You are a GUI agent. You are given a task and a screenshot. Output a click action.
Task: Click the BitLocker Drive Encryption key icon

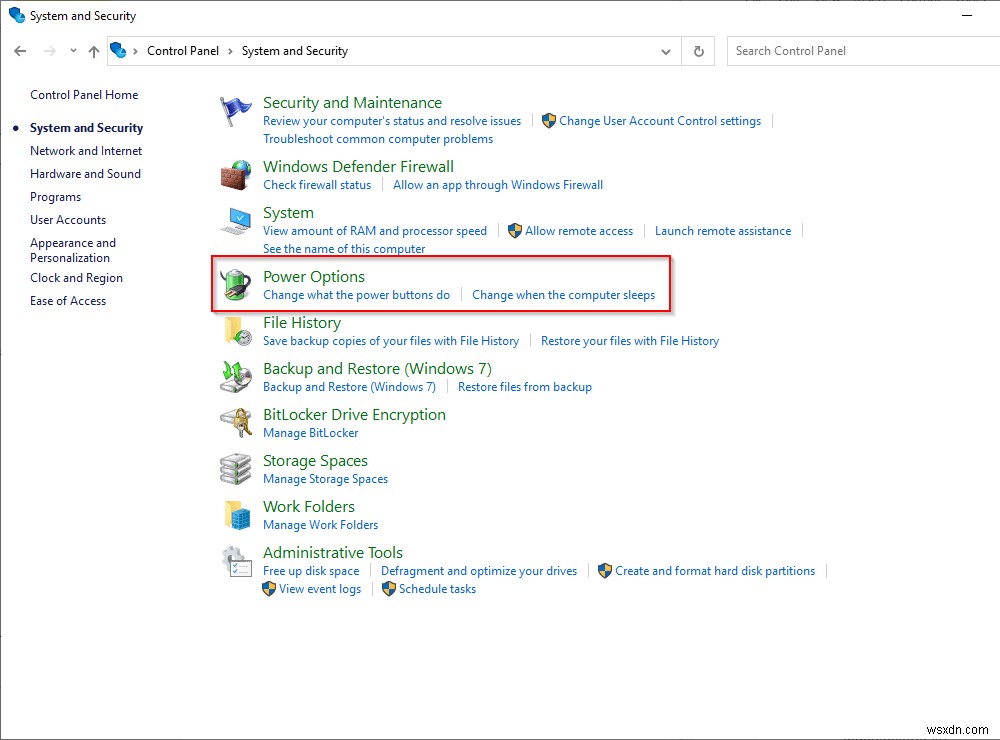click(235, 423)
